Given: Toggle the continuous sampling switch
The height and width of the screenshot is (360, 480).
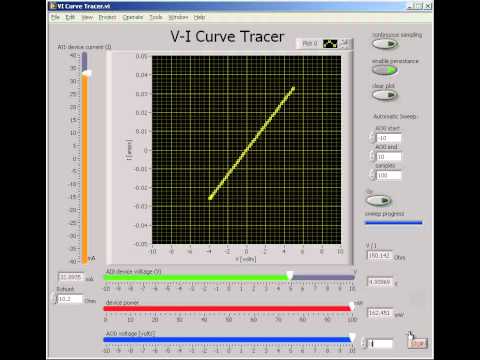Looking at the screenshot, I should (385, 44).
